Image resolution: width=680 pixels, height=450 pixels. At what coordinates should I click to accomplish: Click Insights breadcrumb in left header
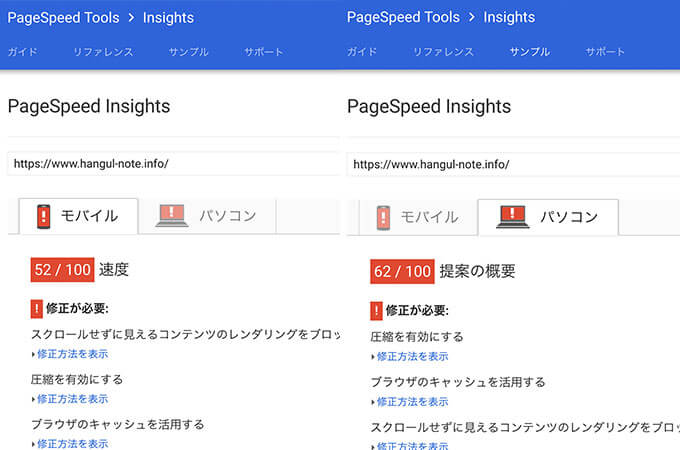(168, 18)
